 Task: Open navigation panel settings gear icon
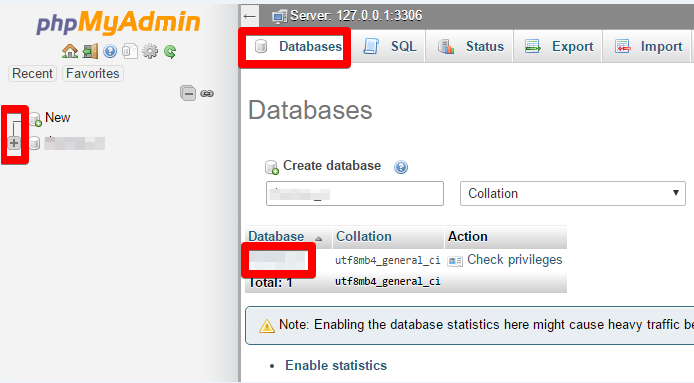(150, 51)
